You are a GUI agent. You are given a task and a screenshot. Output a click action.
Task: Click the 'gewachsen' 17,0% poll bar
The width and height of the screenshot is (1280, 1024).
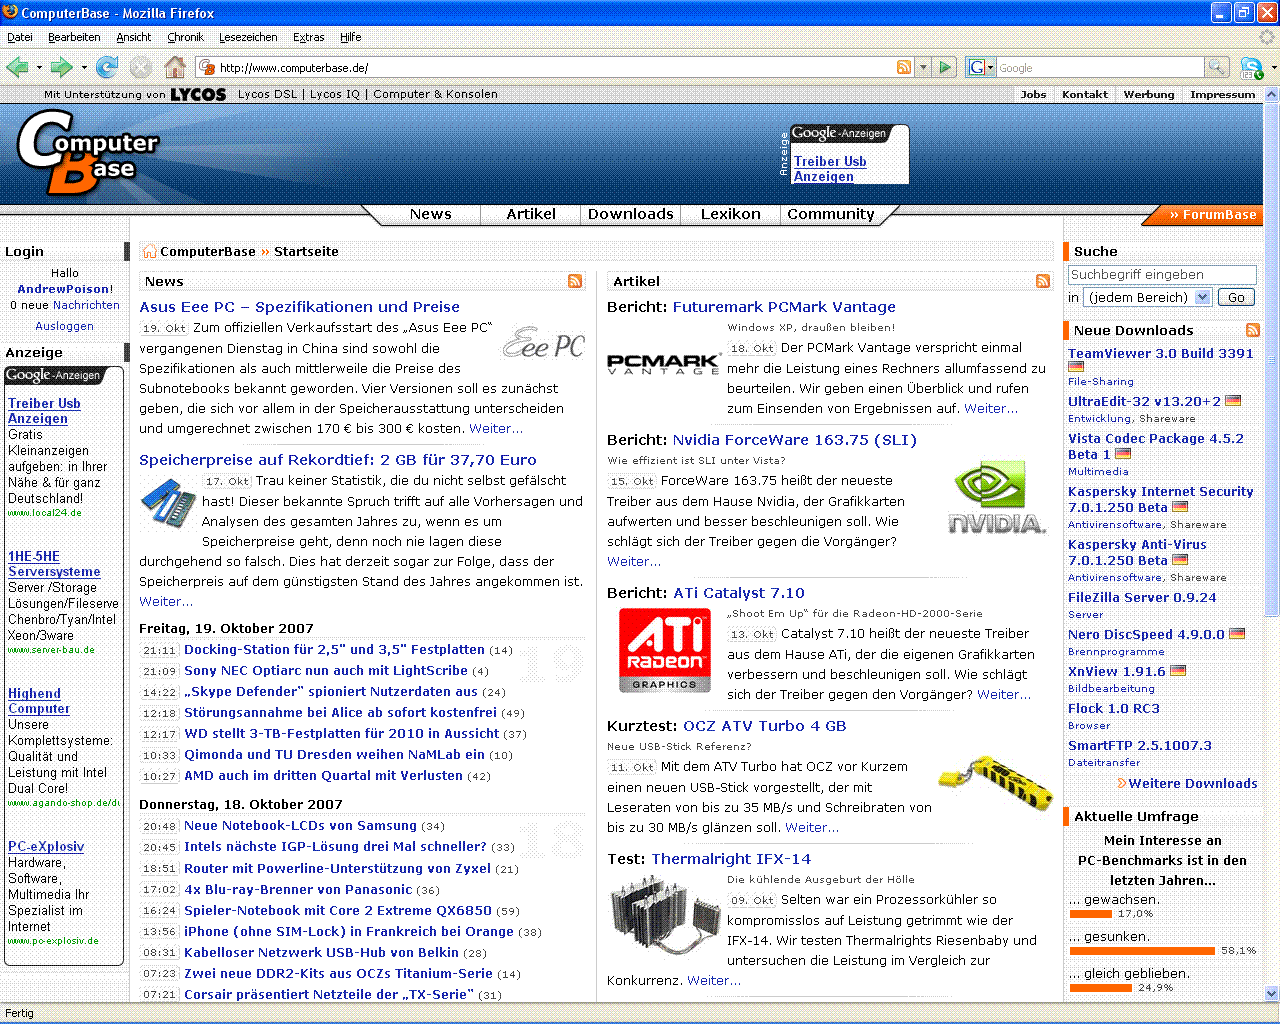pos(1090,913)
